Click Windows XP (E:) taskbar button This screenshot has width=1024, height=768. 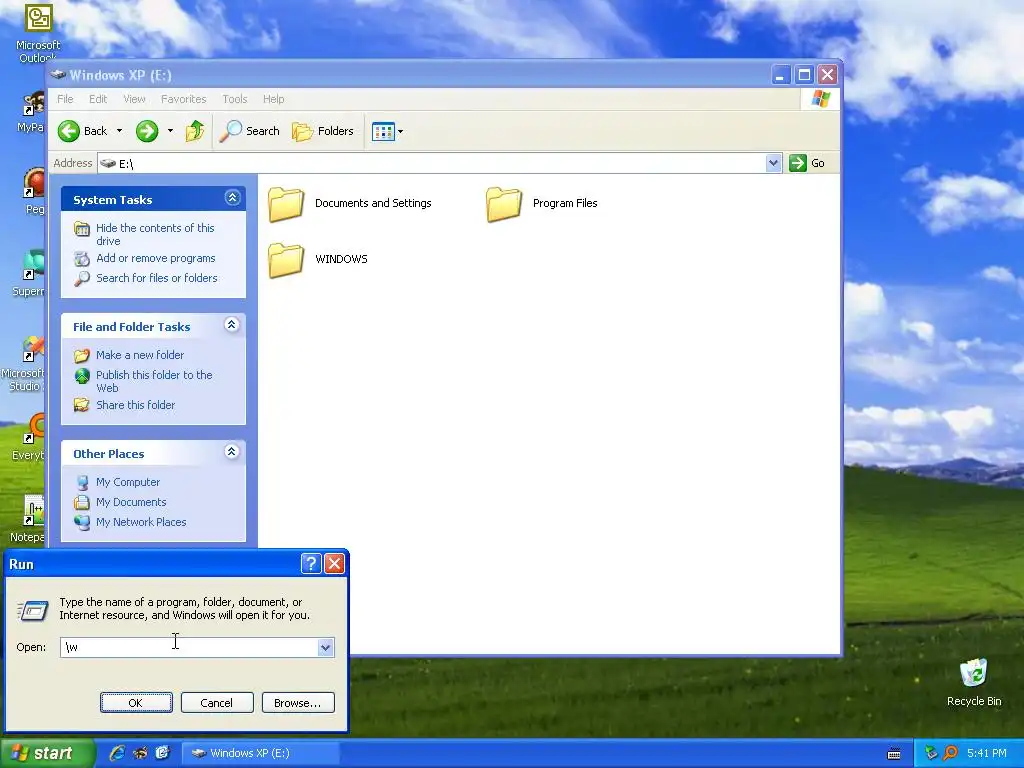coord(260,753)
